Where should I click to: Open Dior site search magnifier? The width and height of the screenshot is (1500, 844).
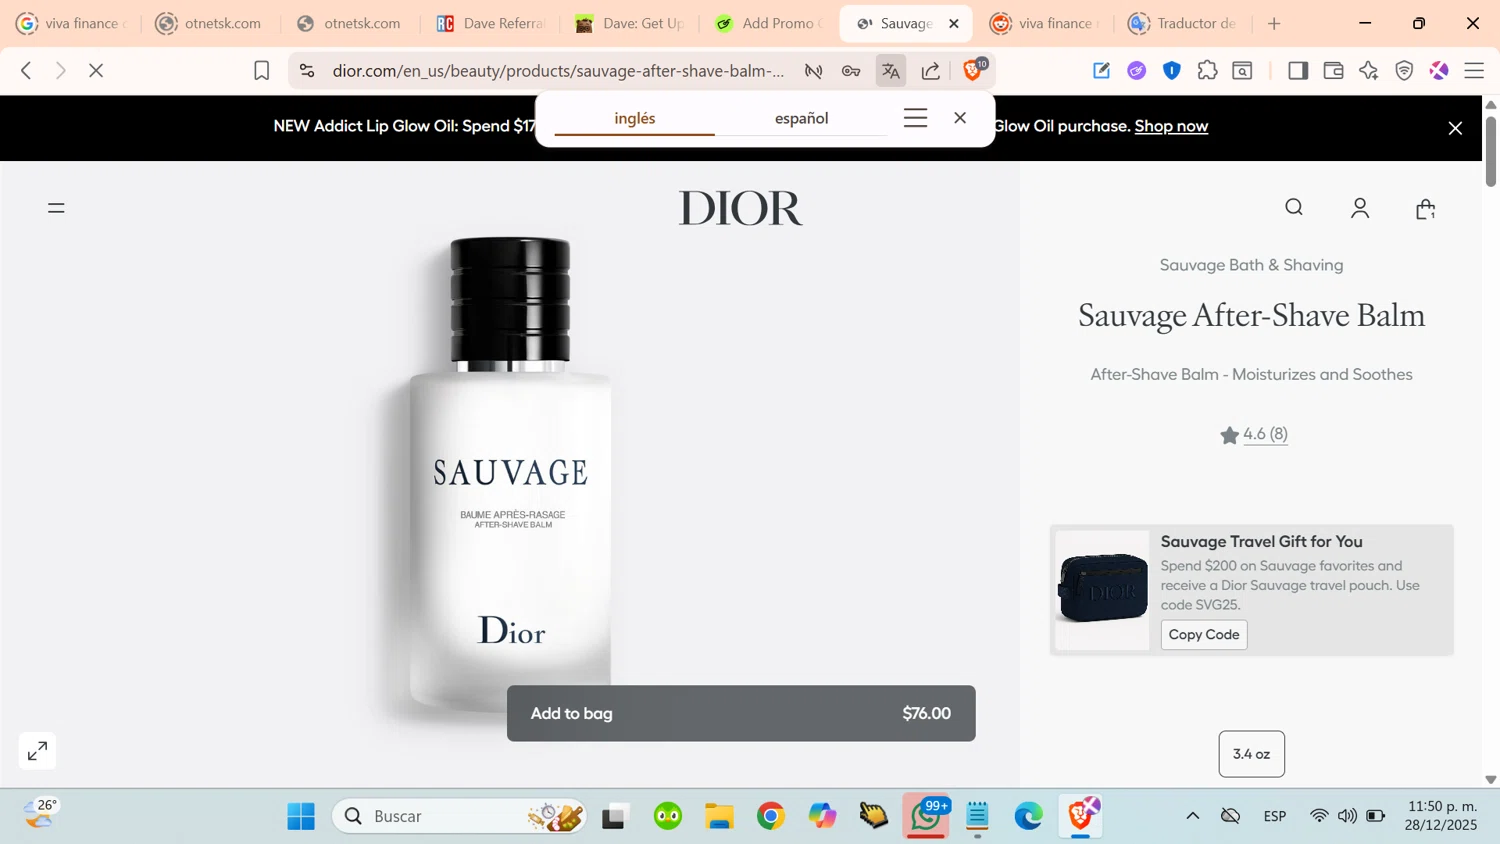click(x=1294, y=208)
